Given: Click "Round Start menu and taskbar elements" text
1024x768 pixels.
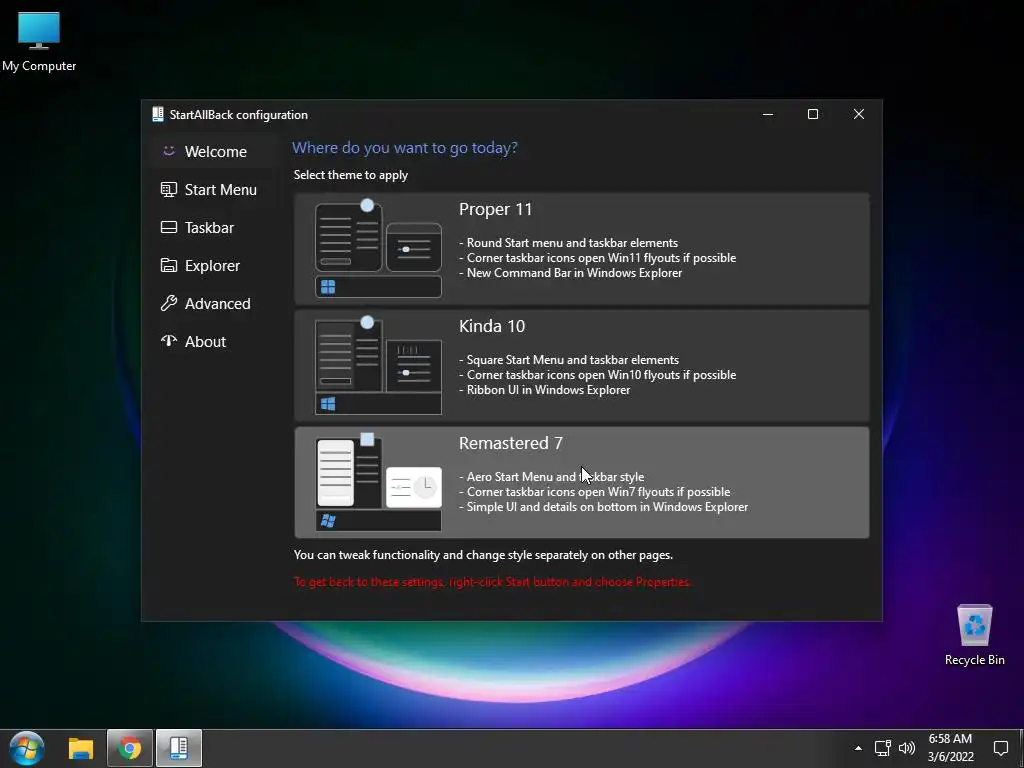Looking at the screenshot, I should [x=572, y=243].
